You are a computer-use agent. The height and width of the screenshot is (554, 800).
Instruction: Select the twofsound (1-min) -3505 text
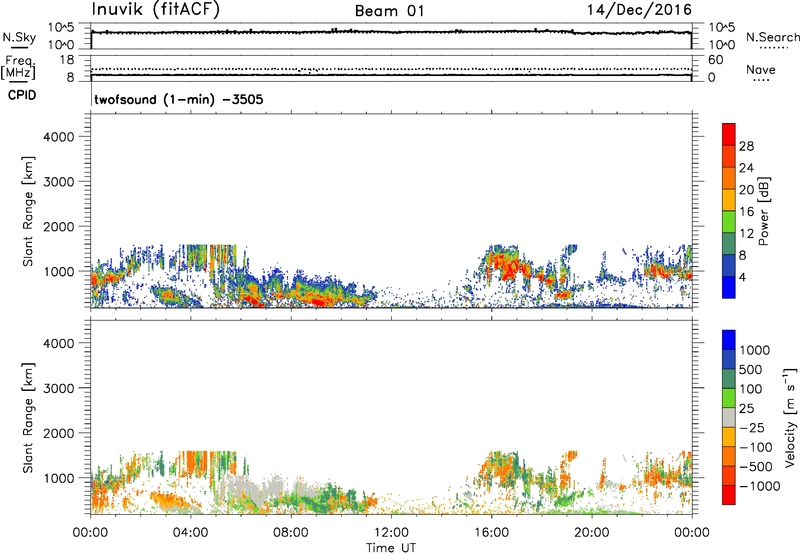coord(179,99)
